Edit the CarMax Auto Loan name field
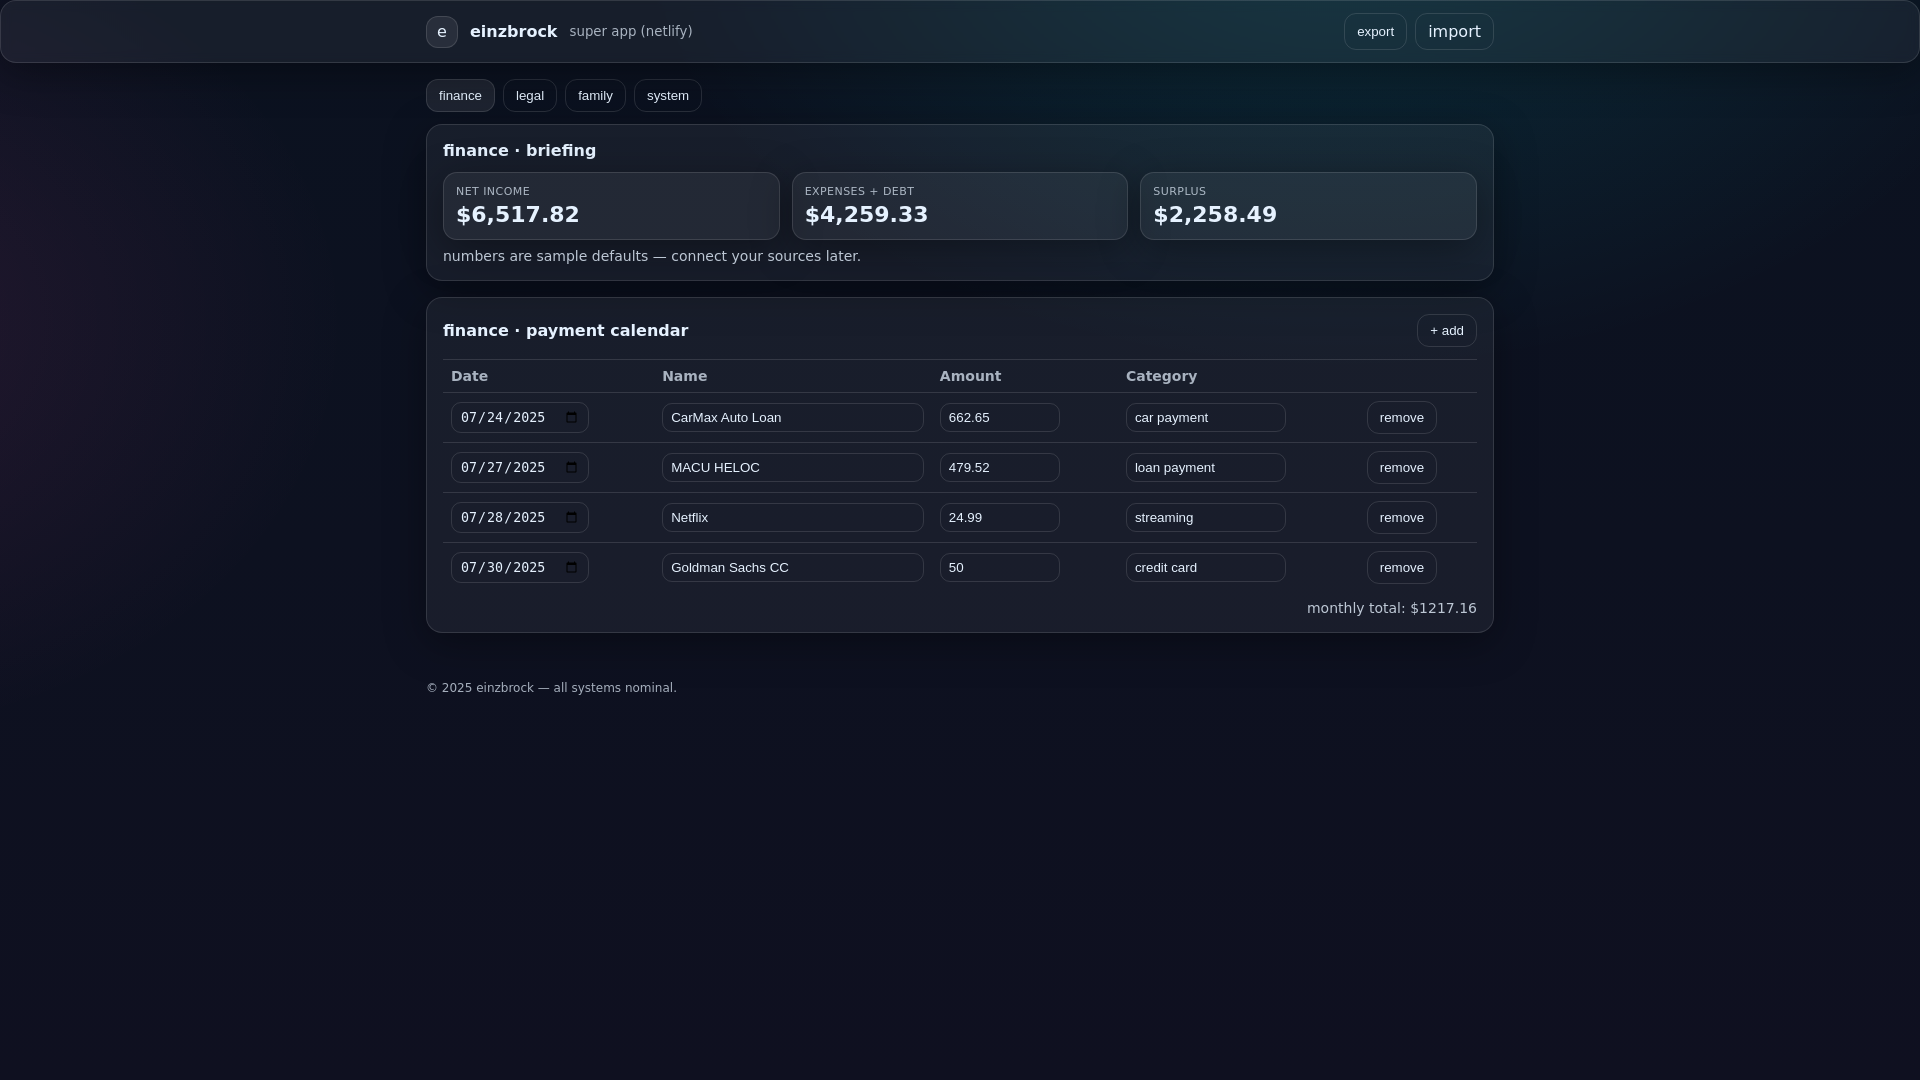Image resolution: width=1920 pixels, height=1080 pixels. (793, 418)
